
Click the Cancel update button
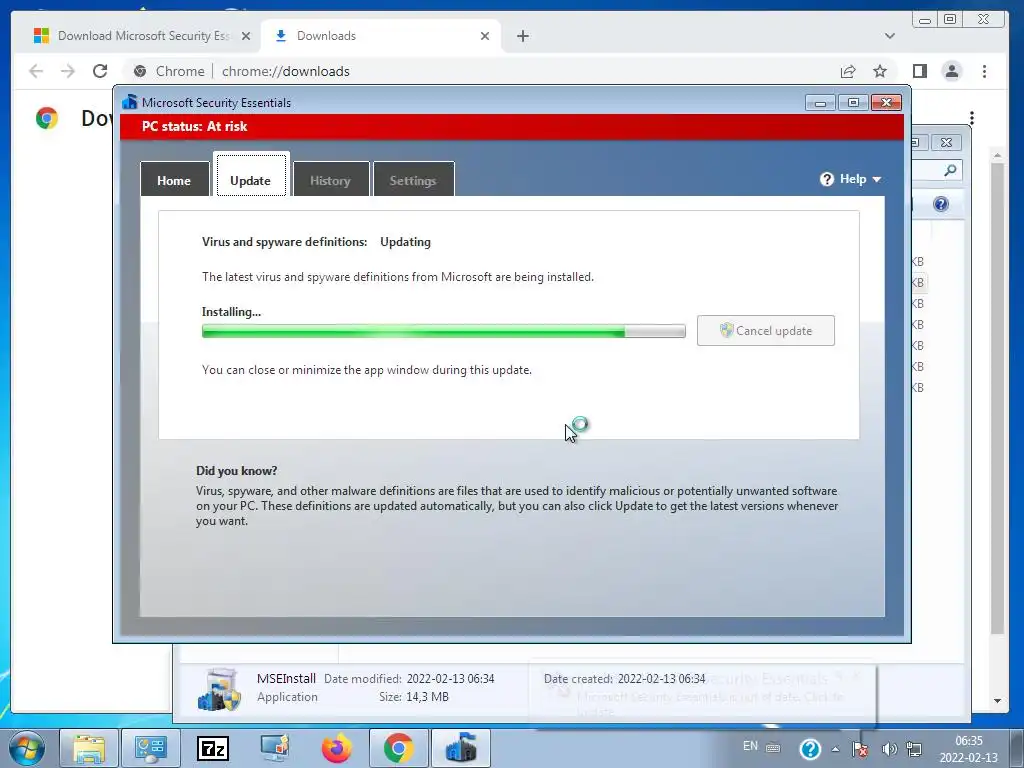click(x=765, y=330)
